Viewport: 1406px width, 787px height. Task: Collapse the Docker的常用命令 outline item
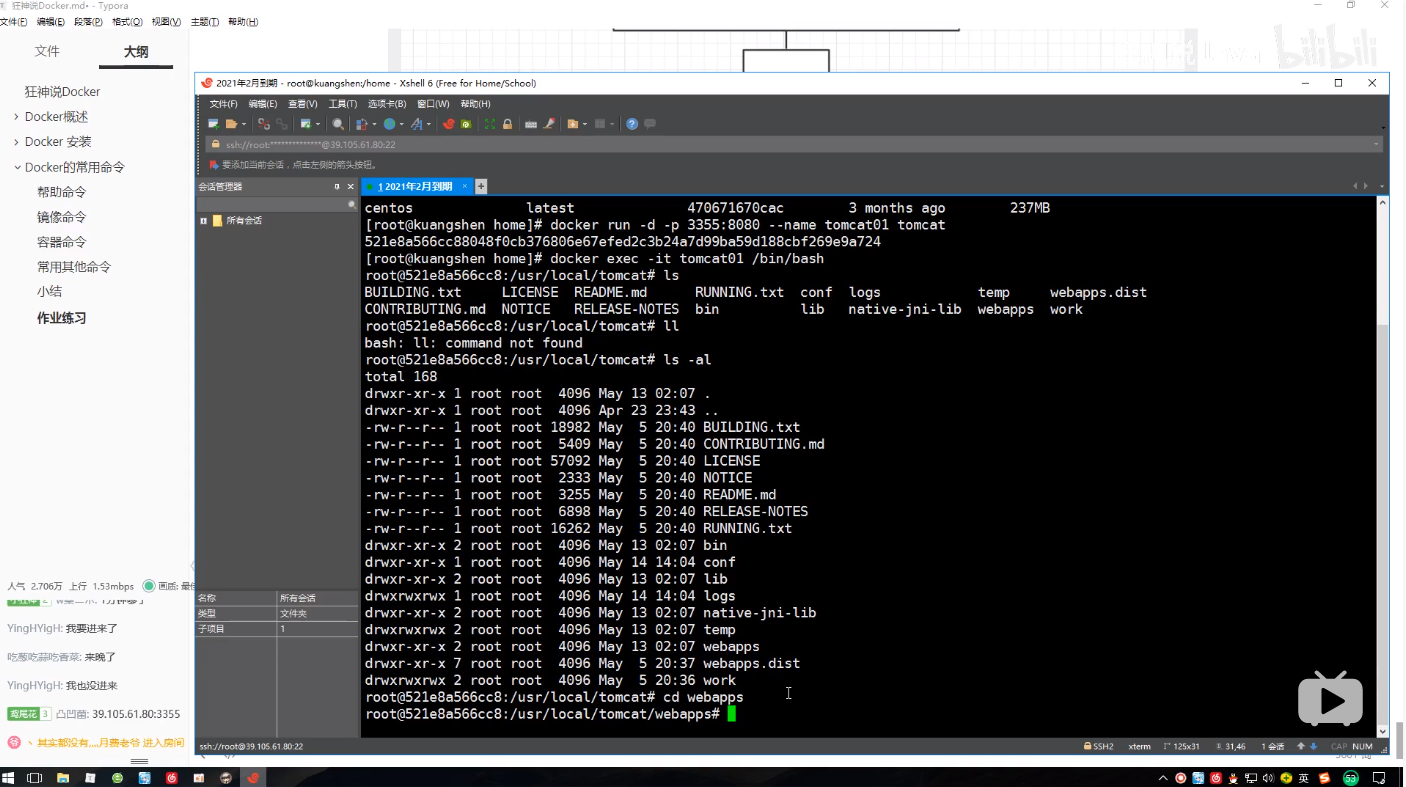point(16,167)
